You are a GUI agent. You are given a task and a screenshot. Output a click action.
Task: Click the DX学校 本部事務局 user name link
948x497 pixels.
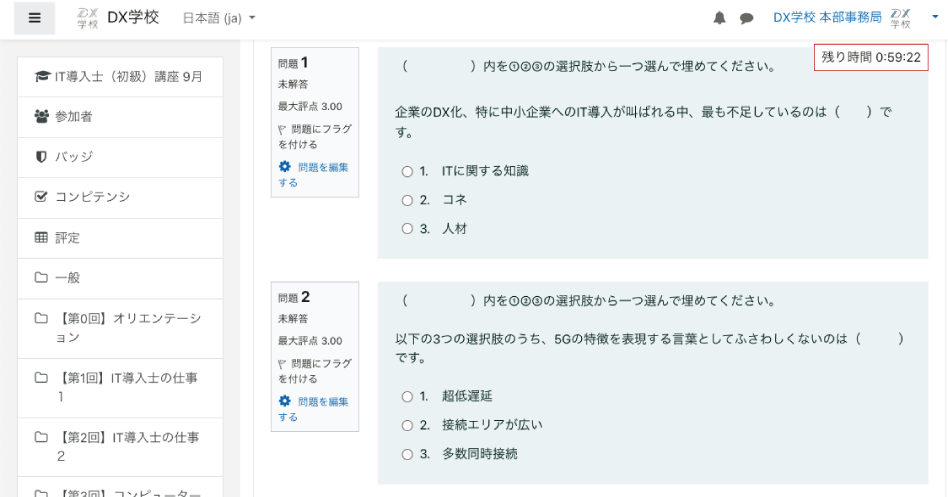[827, 18]
